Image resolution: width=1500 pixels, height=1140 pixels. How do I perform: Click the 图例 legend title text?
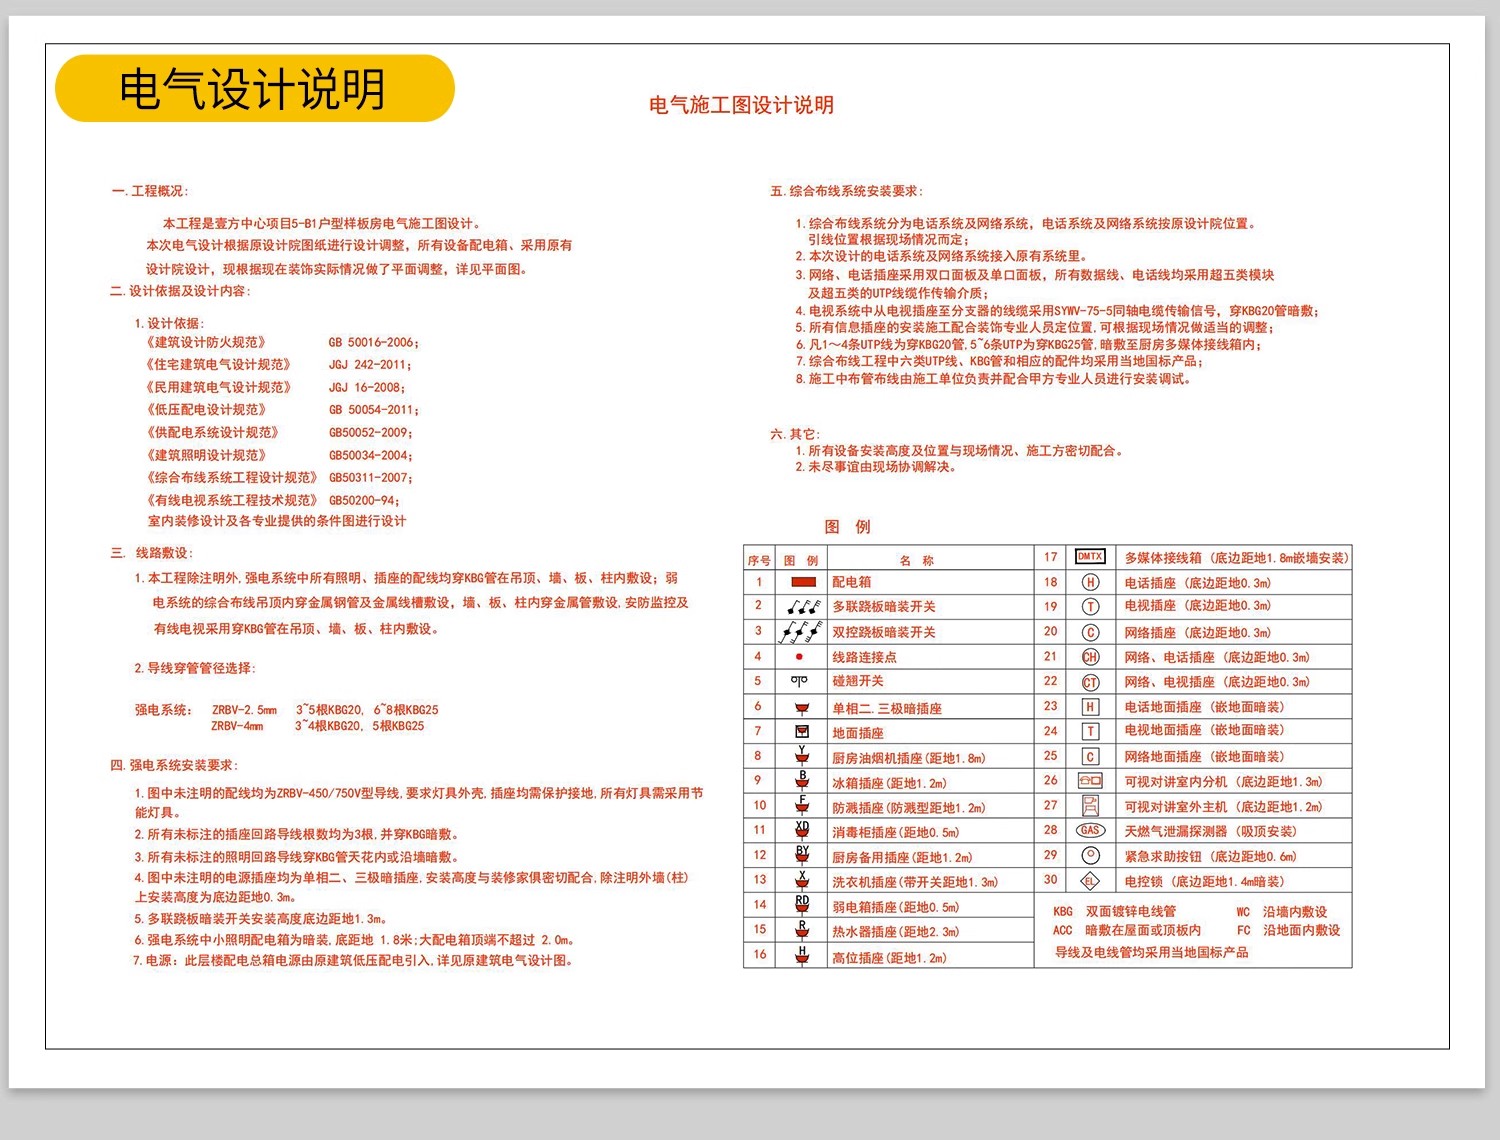[x=848, y=525]
